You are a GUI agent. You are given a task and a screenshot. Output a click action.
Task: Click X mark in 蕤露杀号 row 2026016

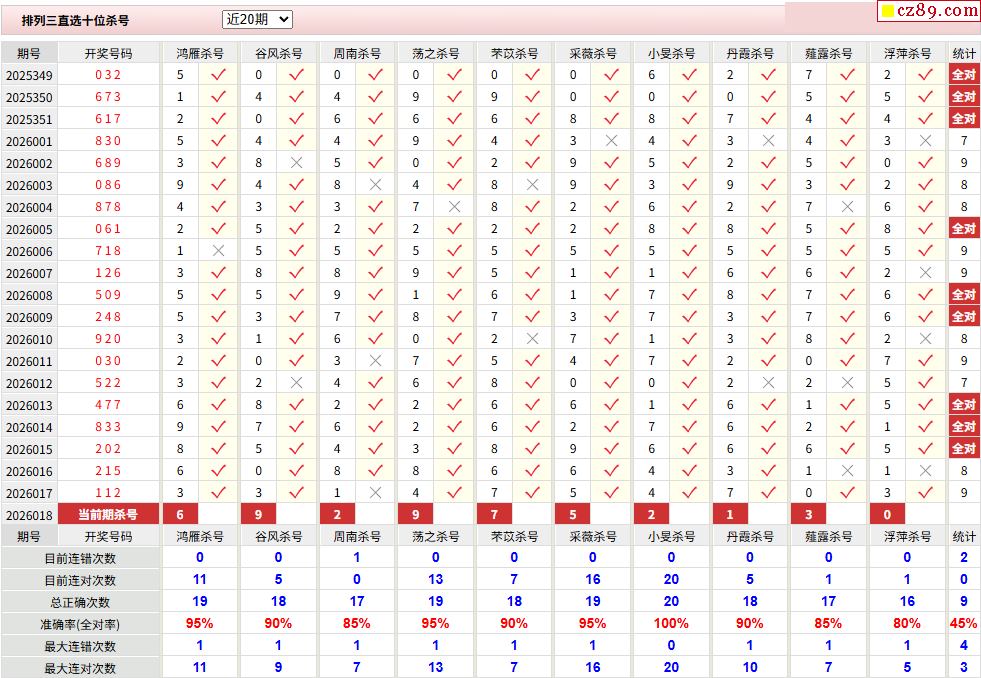[847, 471]
